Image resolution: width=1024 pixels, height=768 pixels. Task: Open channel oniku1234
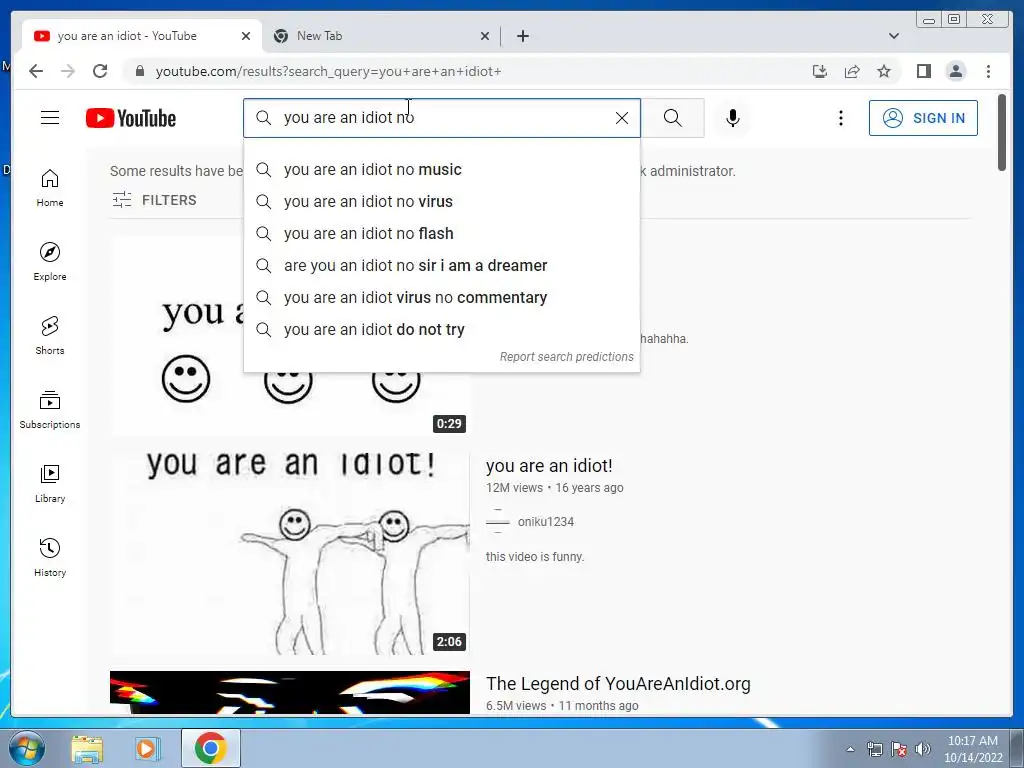545,522
